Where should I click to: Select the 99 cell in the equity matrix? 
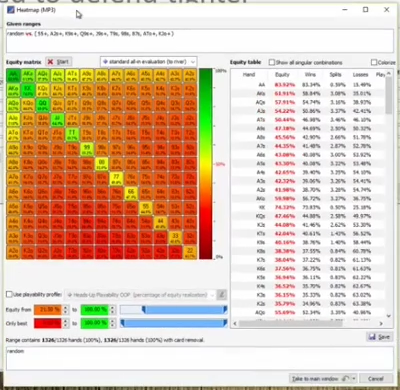pos(87,149)
